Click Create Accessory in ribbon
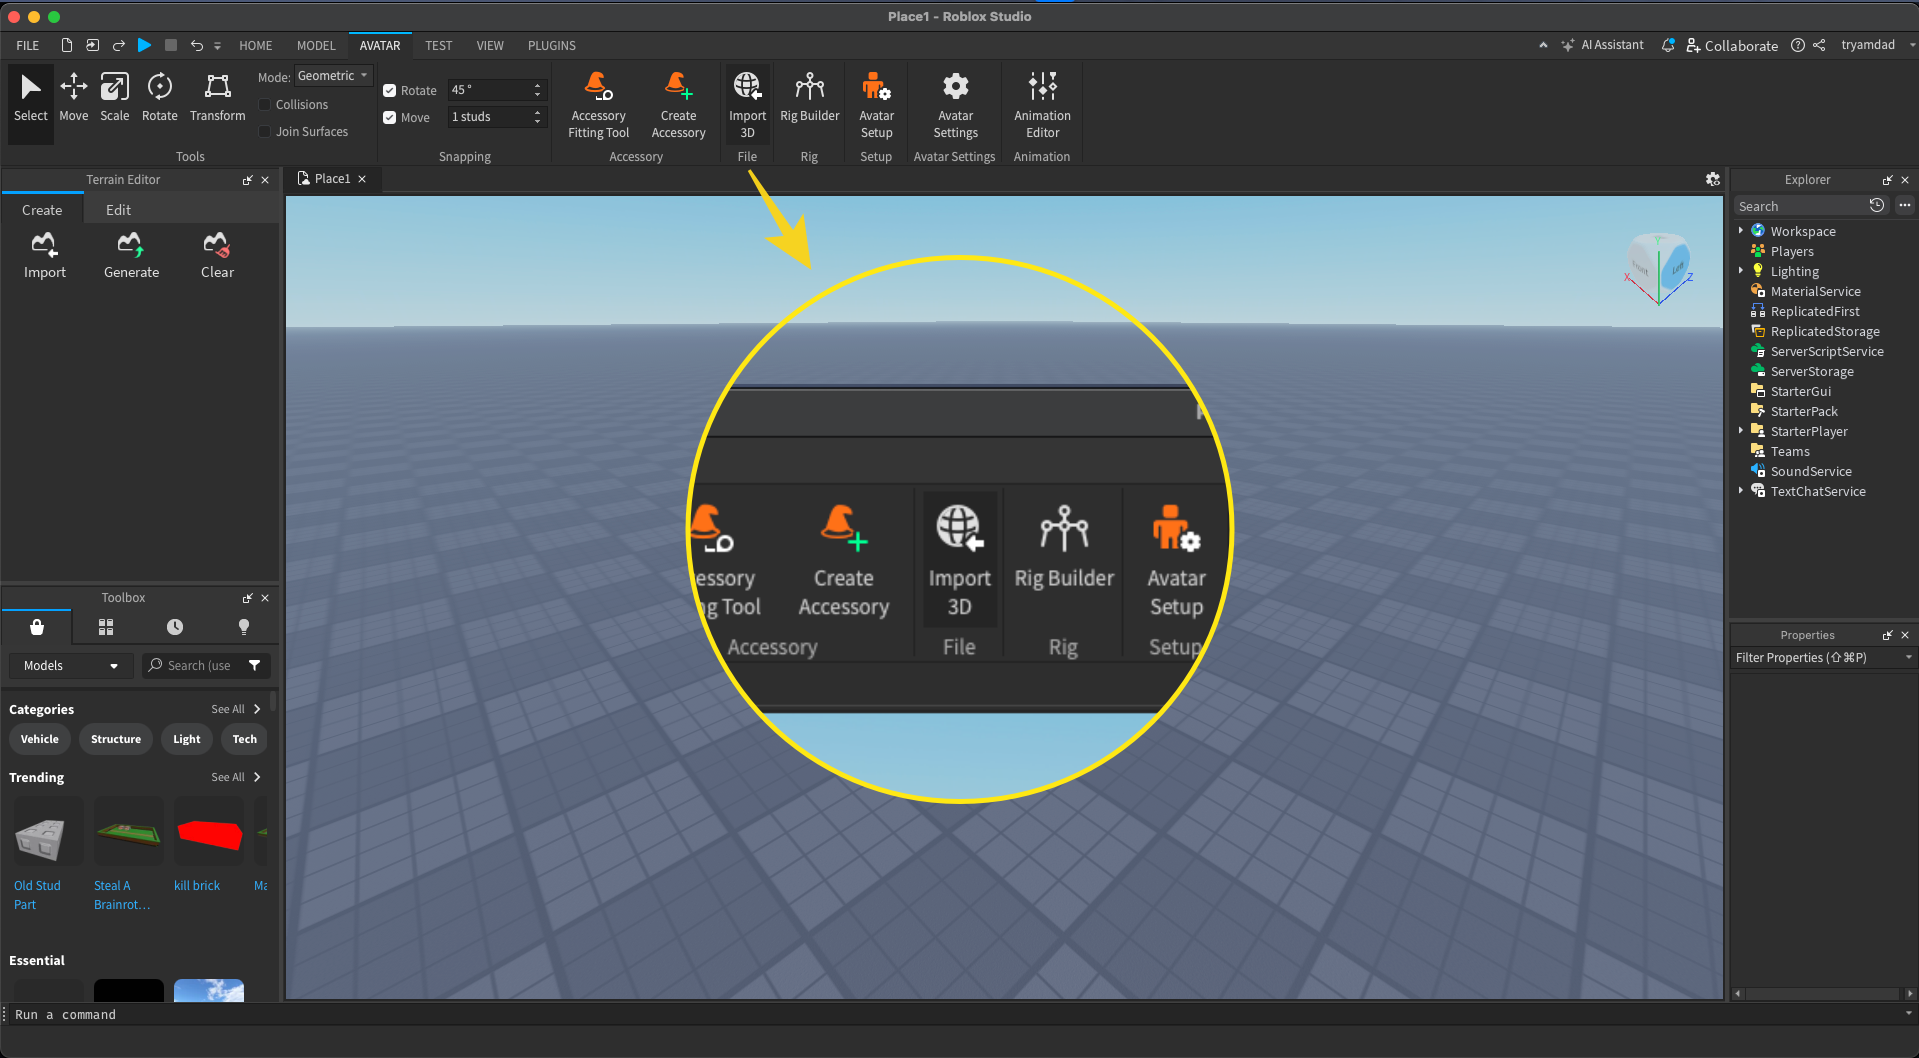The width and height of the screenshot is (1919, 1058). pos(678,105)
